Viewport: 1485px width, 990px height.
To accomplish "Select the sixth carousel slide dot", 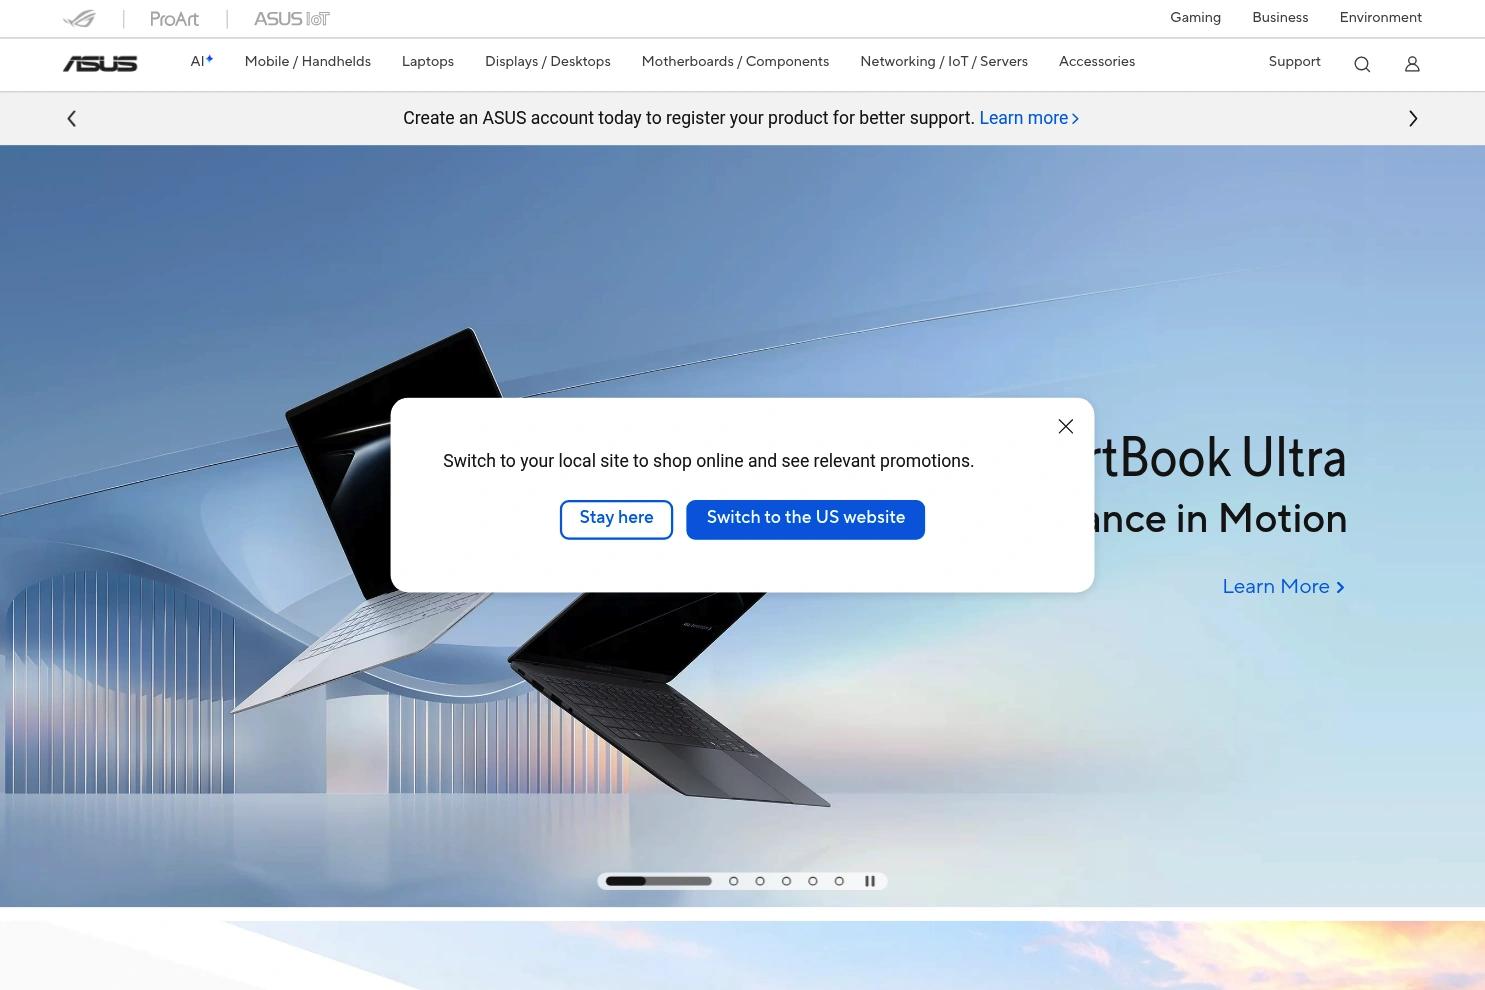I will click(x=840, y=881).
